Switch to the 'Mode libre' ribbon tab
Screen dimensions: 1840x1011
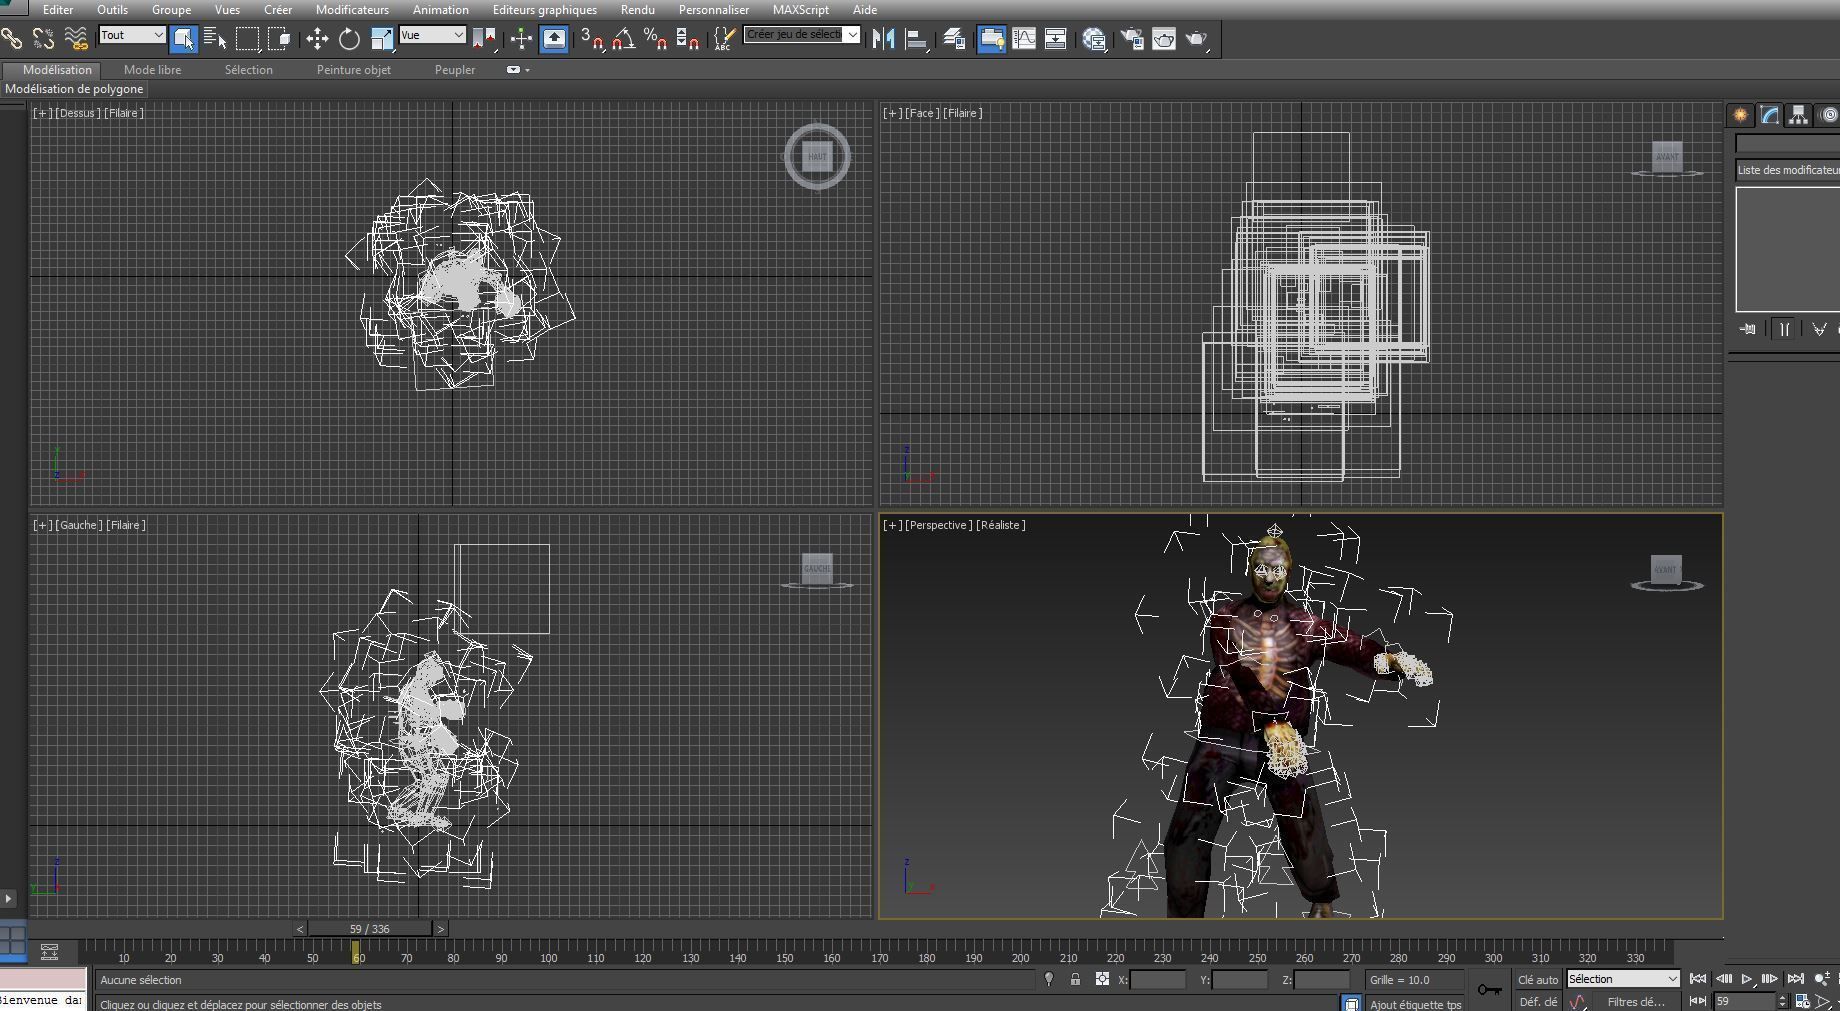pos(152,70)
